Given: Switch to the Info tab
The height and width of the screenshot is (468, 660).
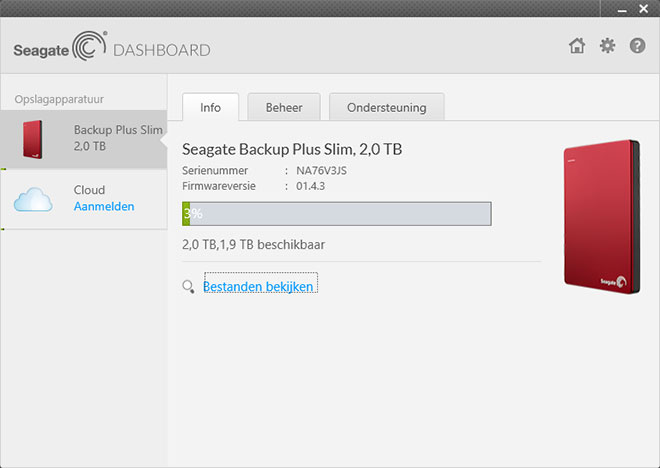Looking at the screenshot, I should (x=210, y=107).
